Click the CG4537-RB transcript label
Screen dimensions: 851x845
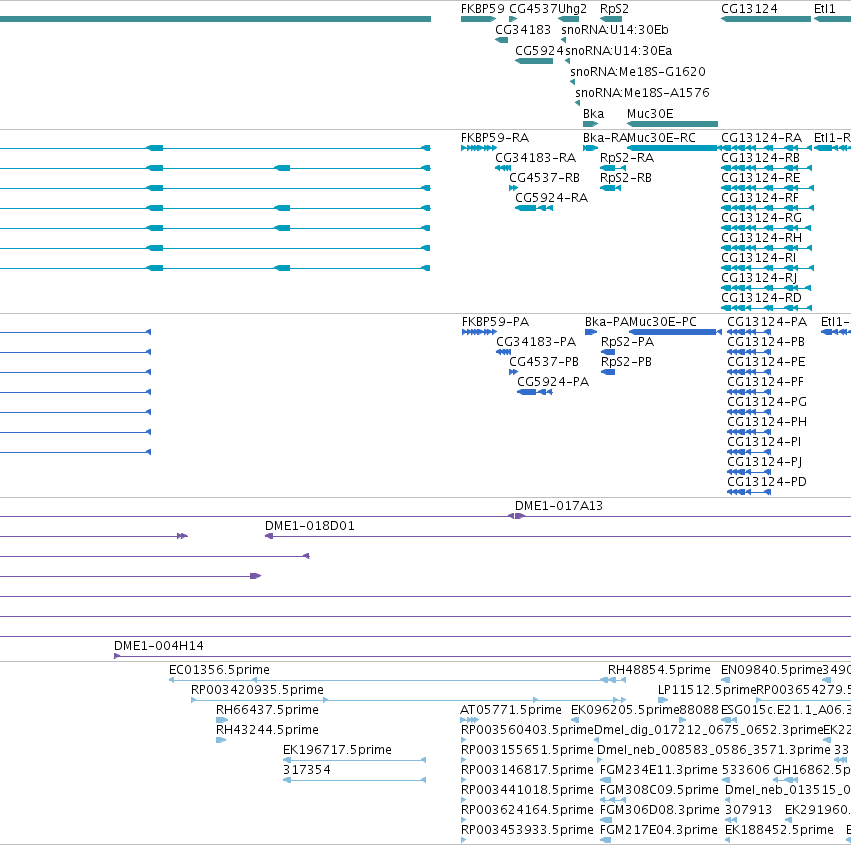[544, 178]
